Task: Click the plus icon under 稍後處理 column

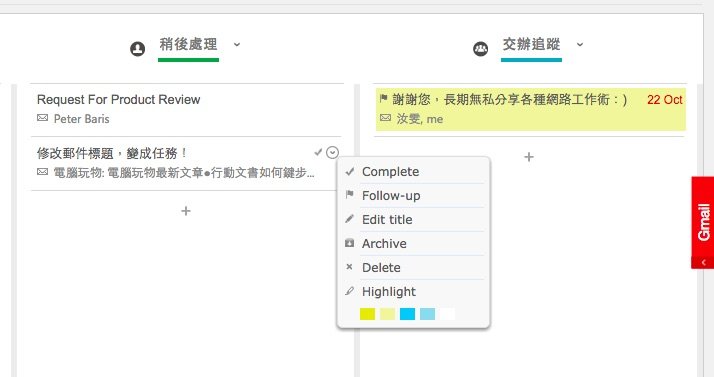Action: tap(186, 211)
